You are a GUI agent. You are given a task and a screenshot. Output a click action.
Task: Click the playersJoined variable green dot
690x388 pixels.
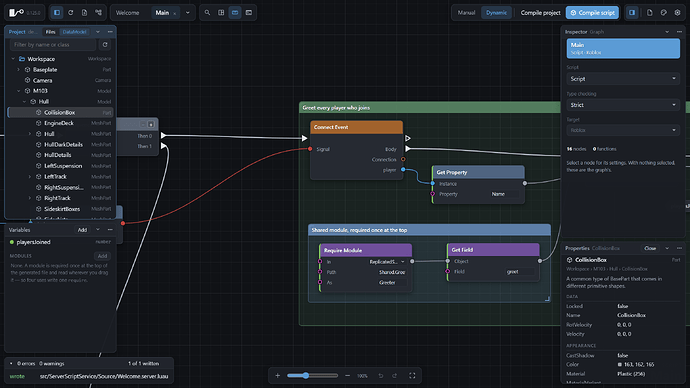(12, 242)
